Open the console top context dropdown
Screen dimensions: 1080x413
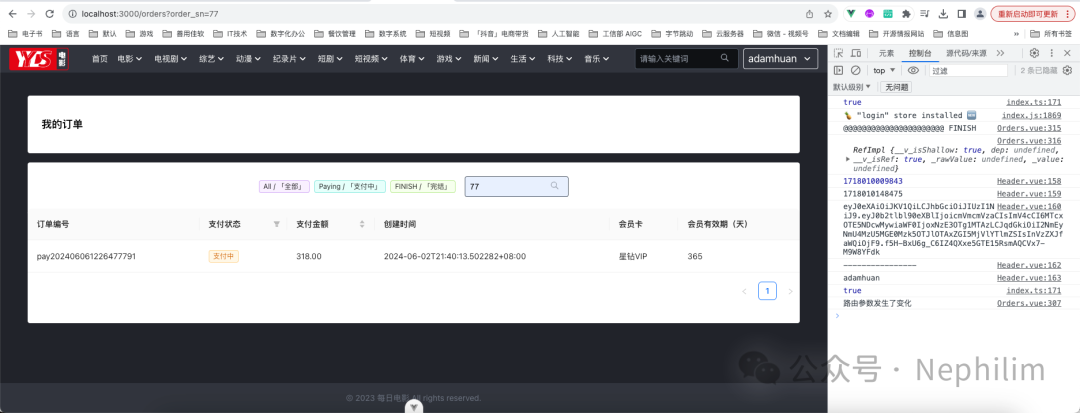click(x=884, y=70)
